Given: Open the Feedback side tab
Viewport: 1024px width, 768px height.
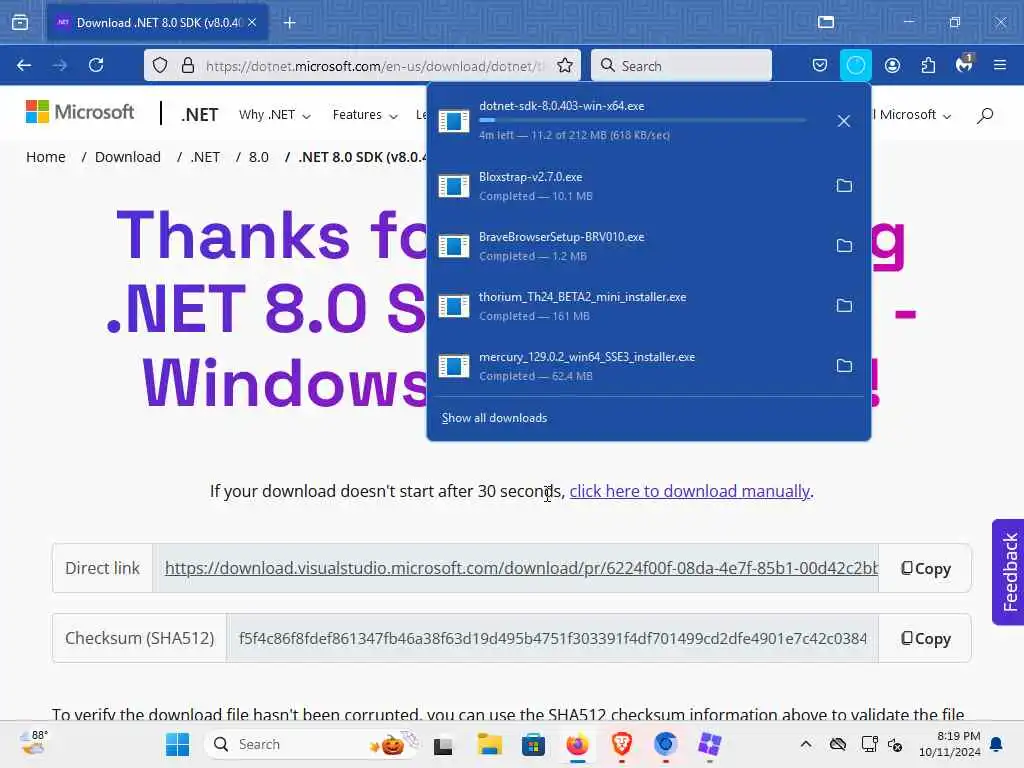Looking at the screenshot, I should tap(1008, 572).
